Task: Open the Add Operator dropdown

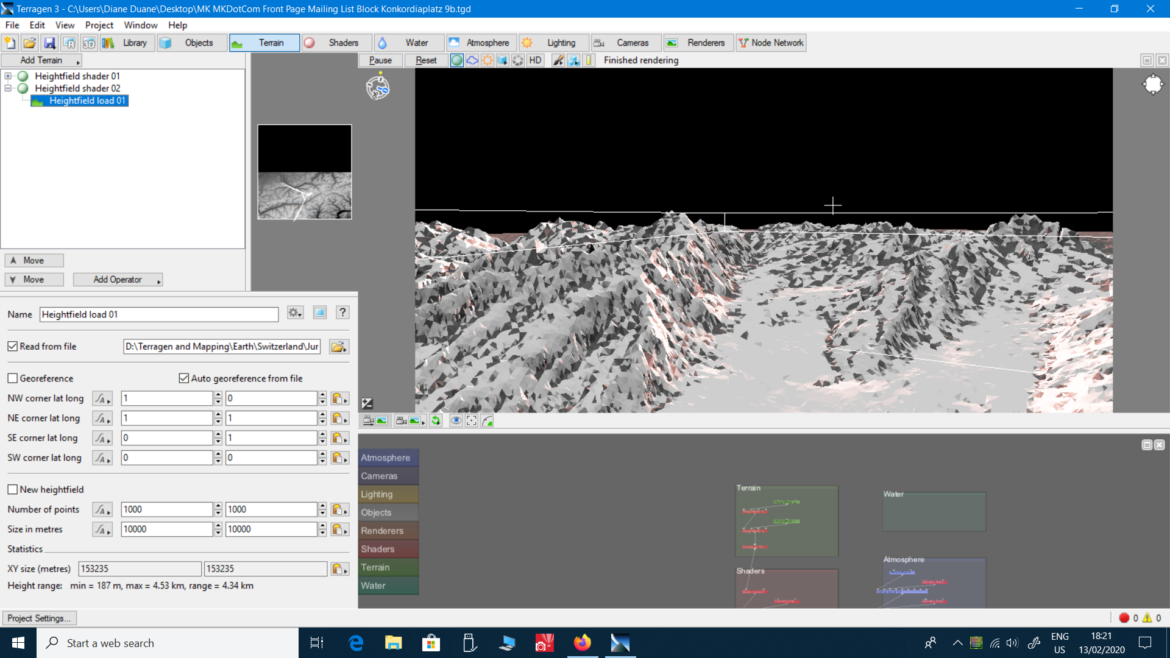Action: pos(117,279)
